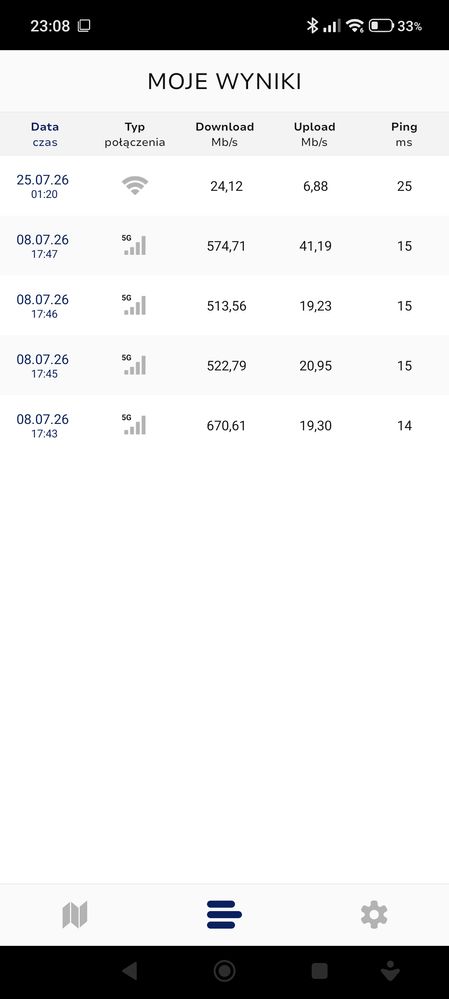
Task: Tap the 5G signal icon for 17:46 test
Action: 134,305
